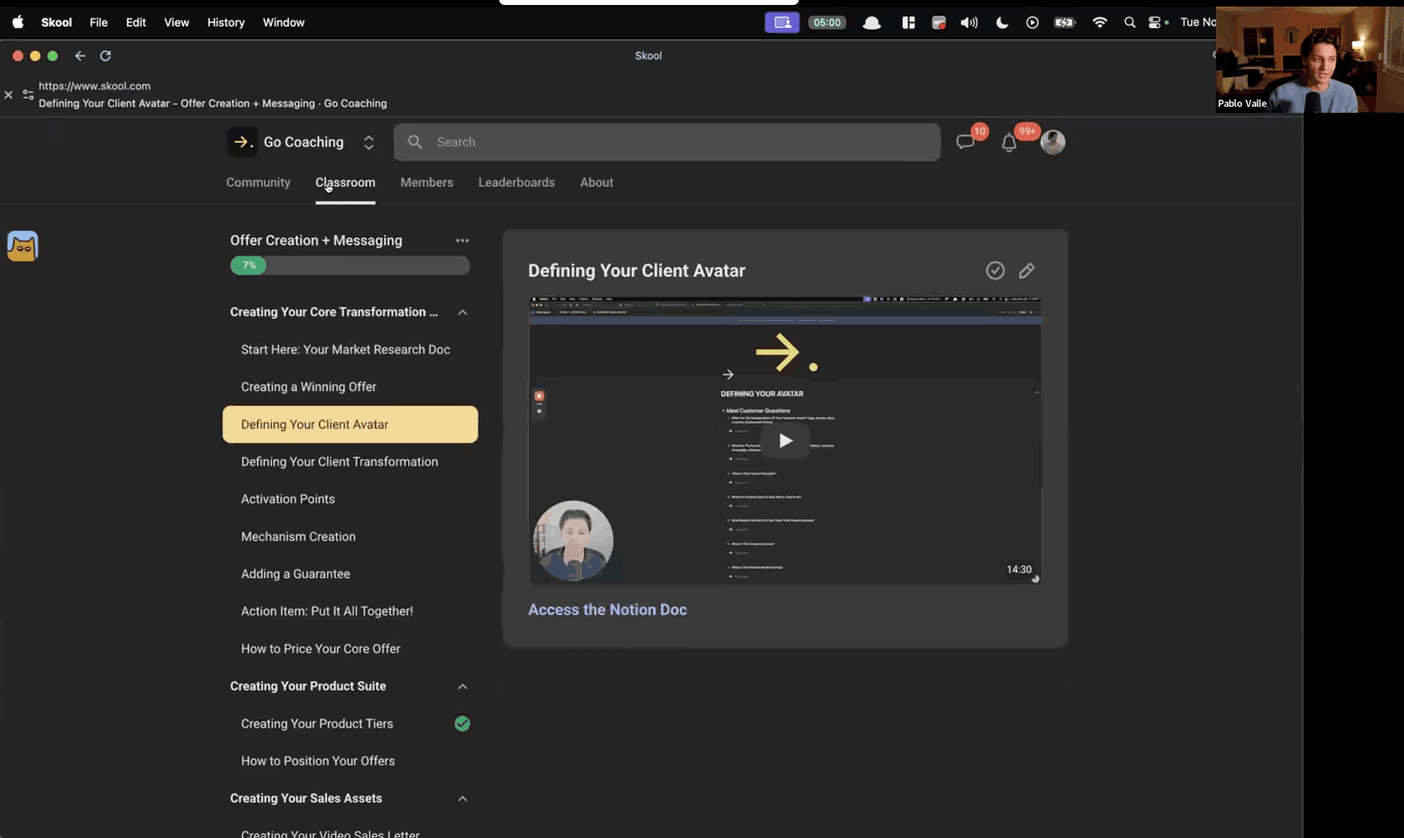This screenshot has width=1404, height=838.
Task: Select the Classroom tab
Action: [345, 182]
